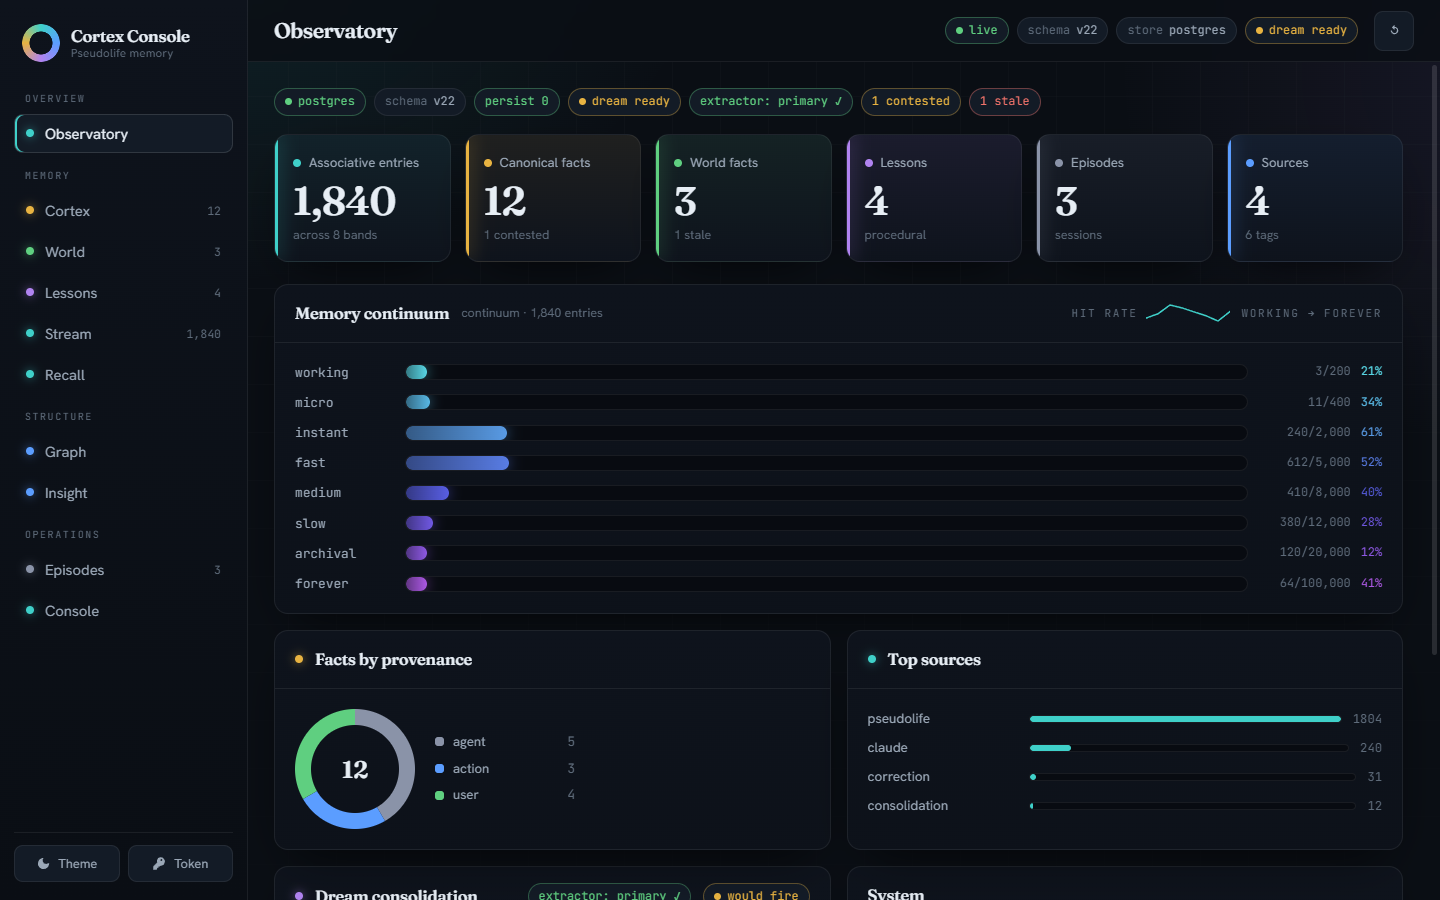
Task: Open Recall in the sidebar
Action: point(124,375)
